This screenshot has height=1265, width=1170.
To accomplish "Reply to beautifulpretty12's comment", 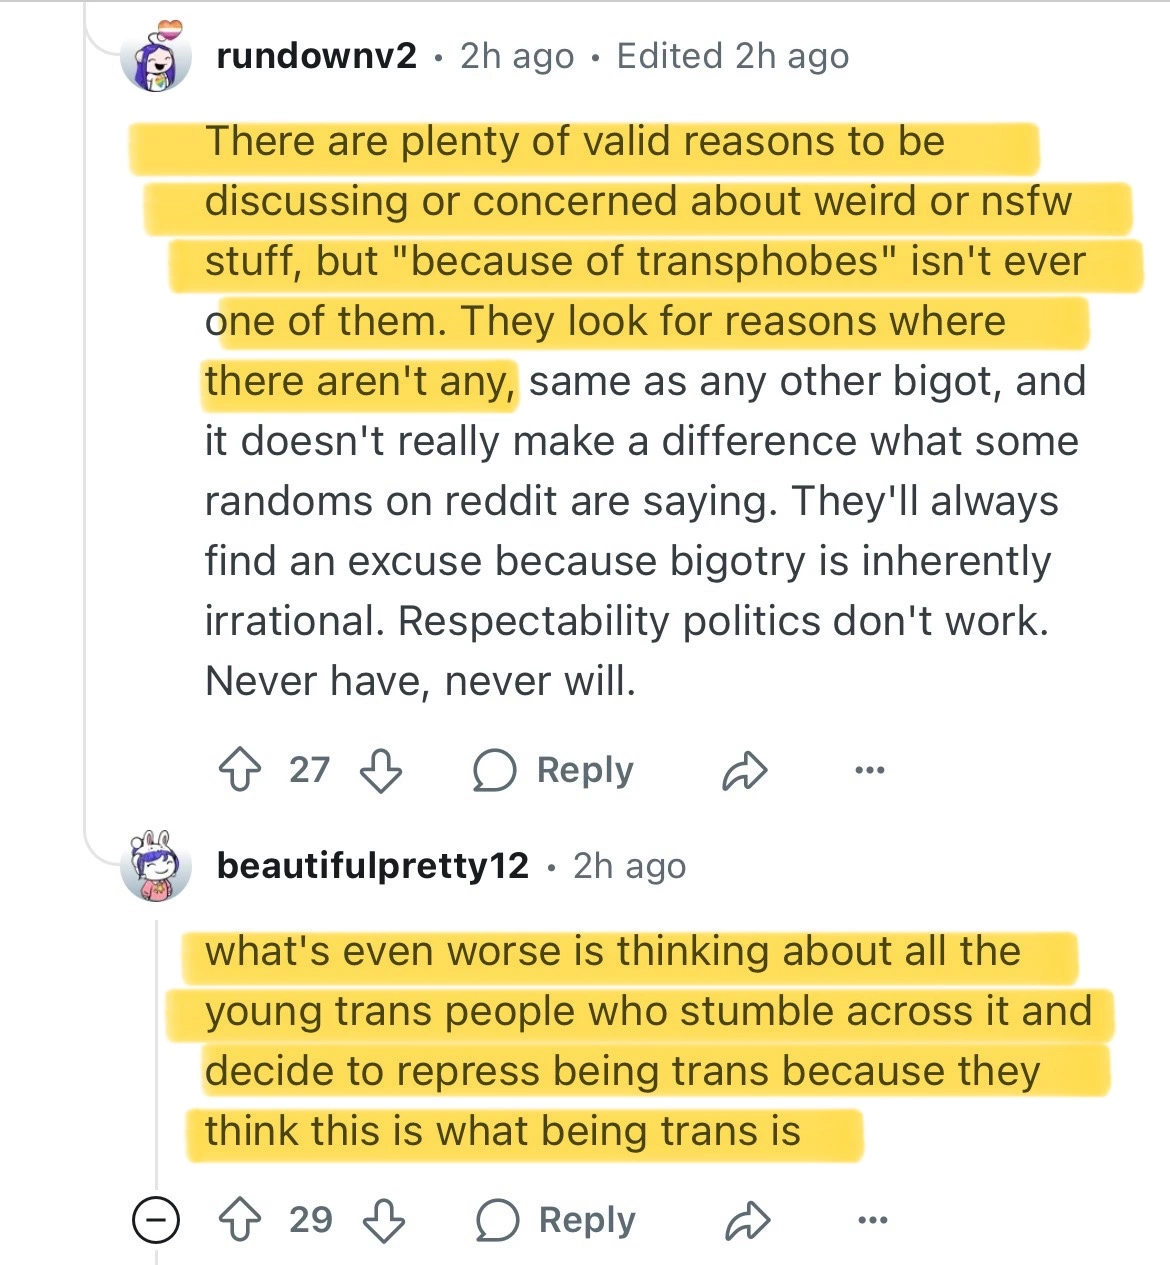I will pos(556,1220).
